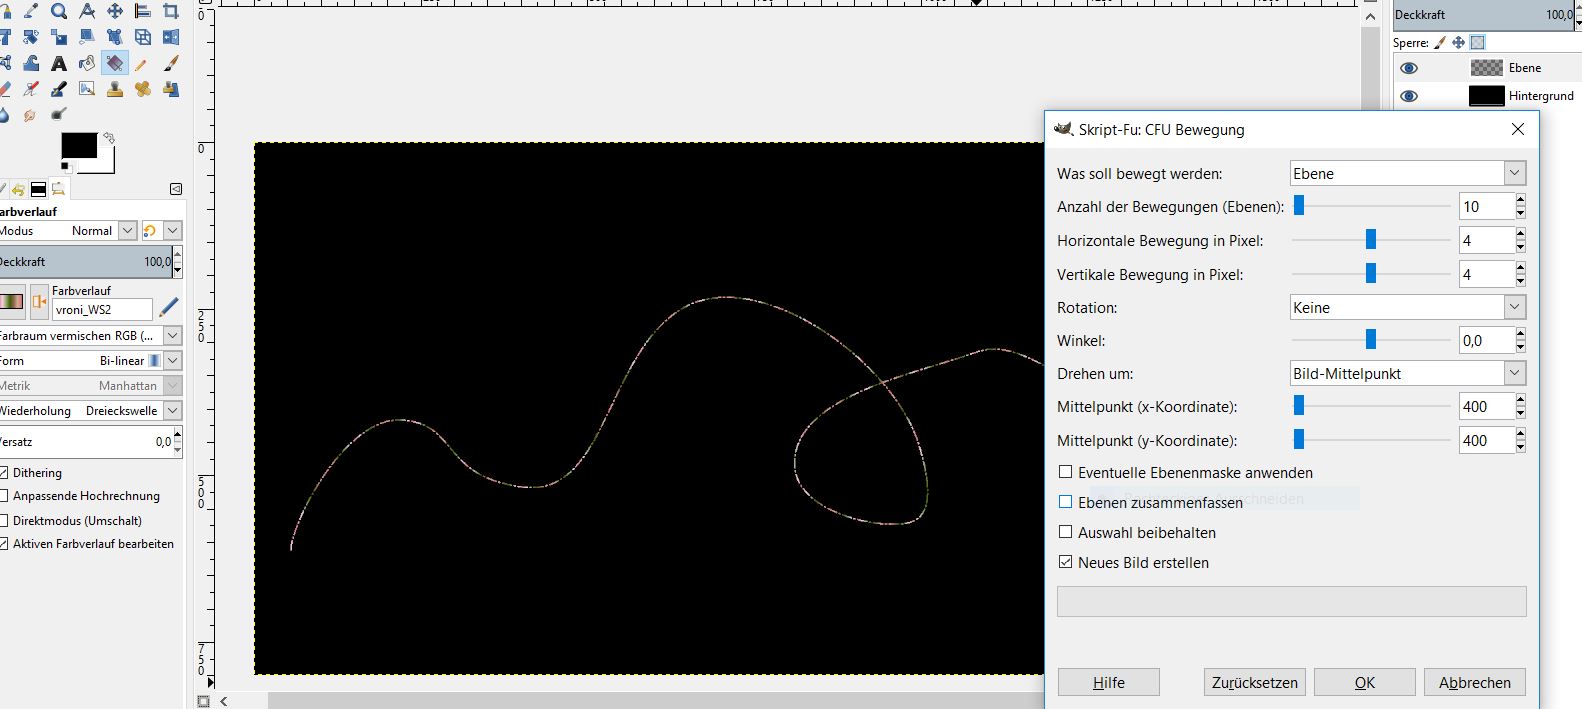Select the Ink tool
Viewport: 1582px width, 709px height.
click(x=59, y=89)
